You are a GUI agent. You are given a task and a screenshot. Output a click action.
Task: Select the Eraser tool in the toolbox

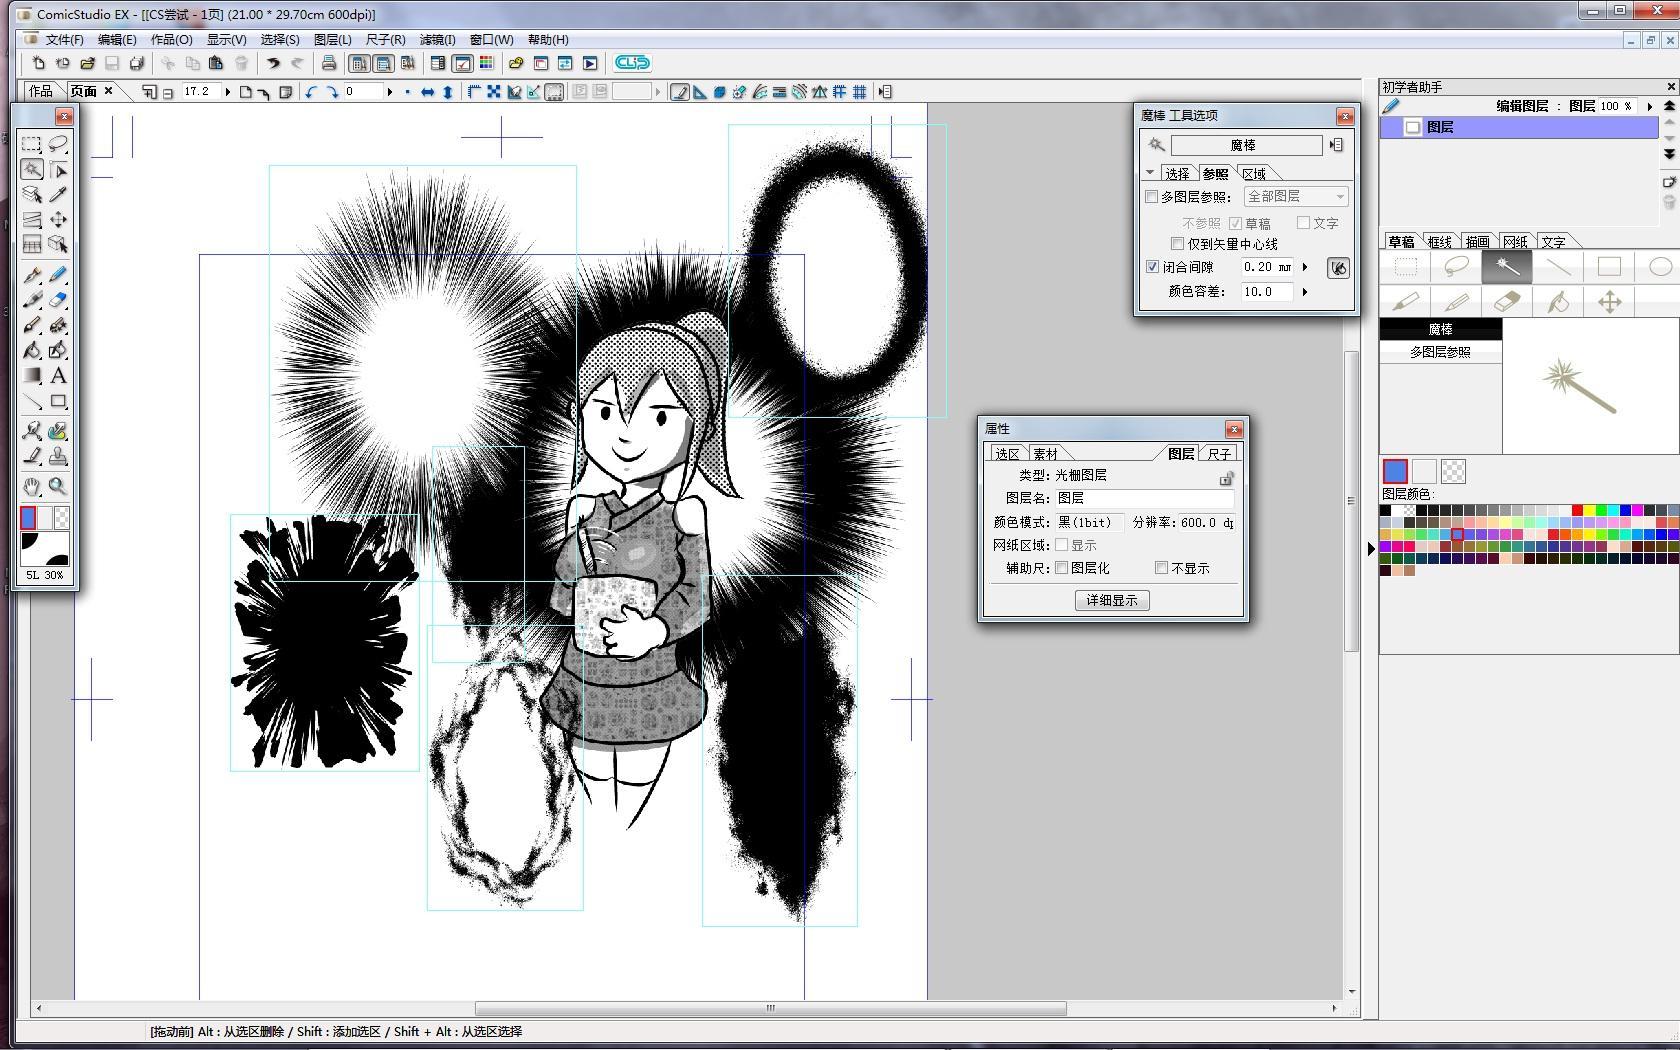pyautogui.click(x=58, y=300)
